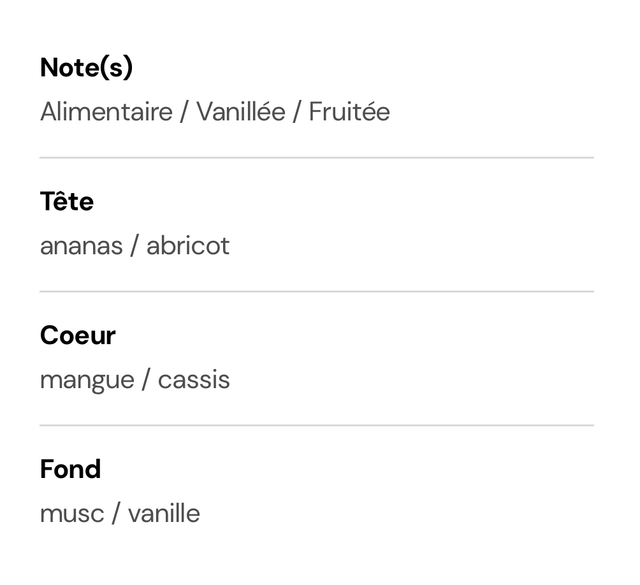Click the divider line below Note(s) section

[x=317, y=158]
